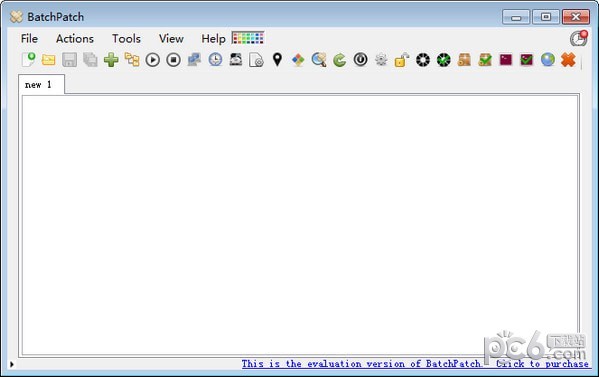Viewport: 599px width, 377px height.
Task: Open the Actions menu
Action: pyautogui.click(x=75, y=39)
